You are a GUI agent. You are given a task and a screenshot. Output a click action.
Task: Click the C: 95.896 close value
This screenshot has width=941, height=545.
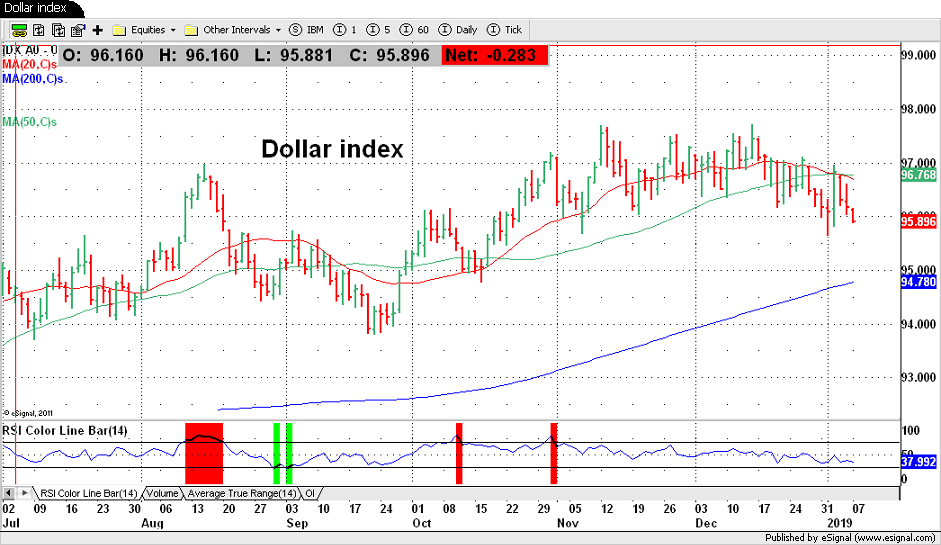click(389, 55)
